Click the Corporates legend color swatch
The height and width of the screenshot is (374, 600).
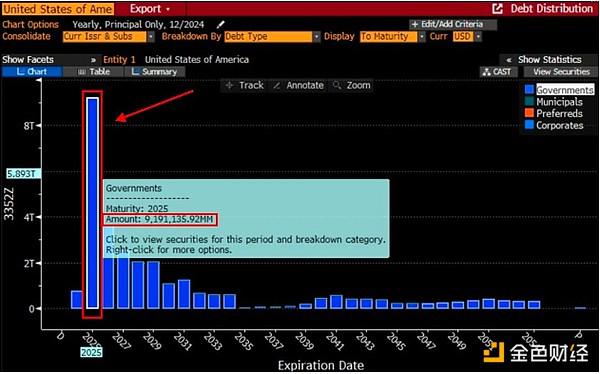click(x=529, y=125)
